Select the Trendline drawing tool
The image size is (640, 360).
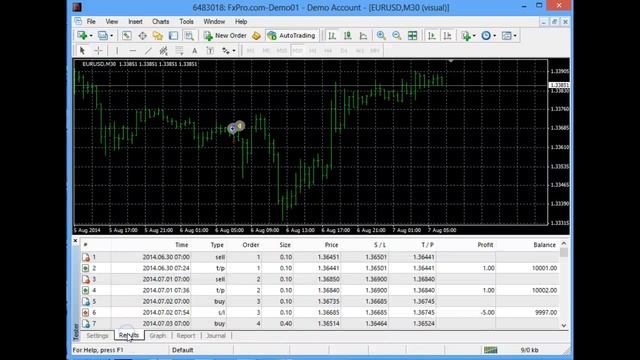point(148,51)
